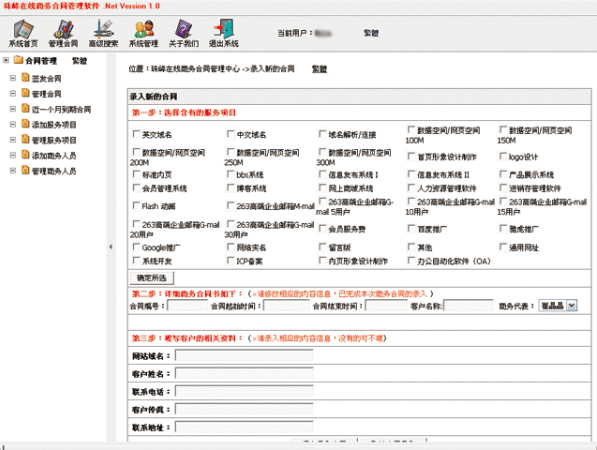597x450 pixels.
Task: Select the 合同管理 folder icon in sidebar
Action: [18, 60]
